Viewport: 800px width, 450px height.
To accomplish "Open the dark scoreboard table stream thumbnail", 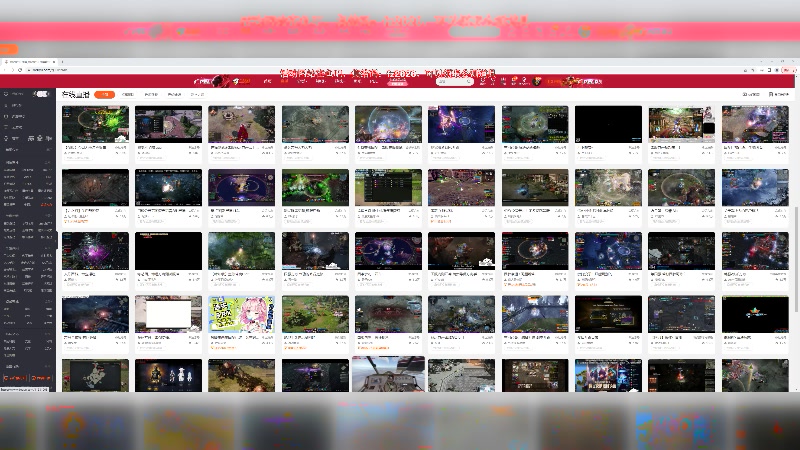I will tap(388, 187).
